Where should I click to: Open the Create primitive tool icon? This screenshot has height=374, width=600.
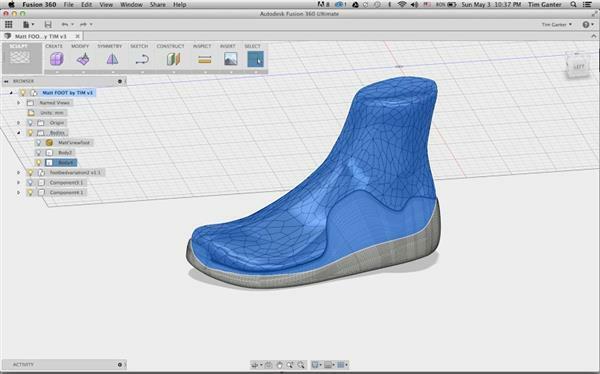(x=57, y=59)
